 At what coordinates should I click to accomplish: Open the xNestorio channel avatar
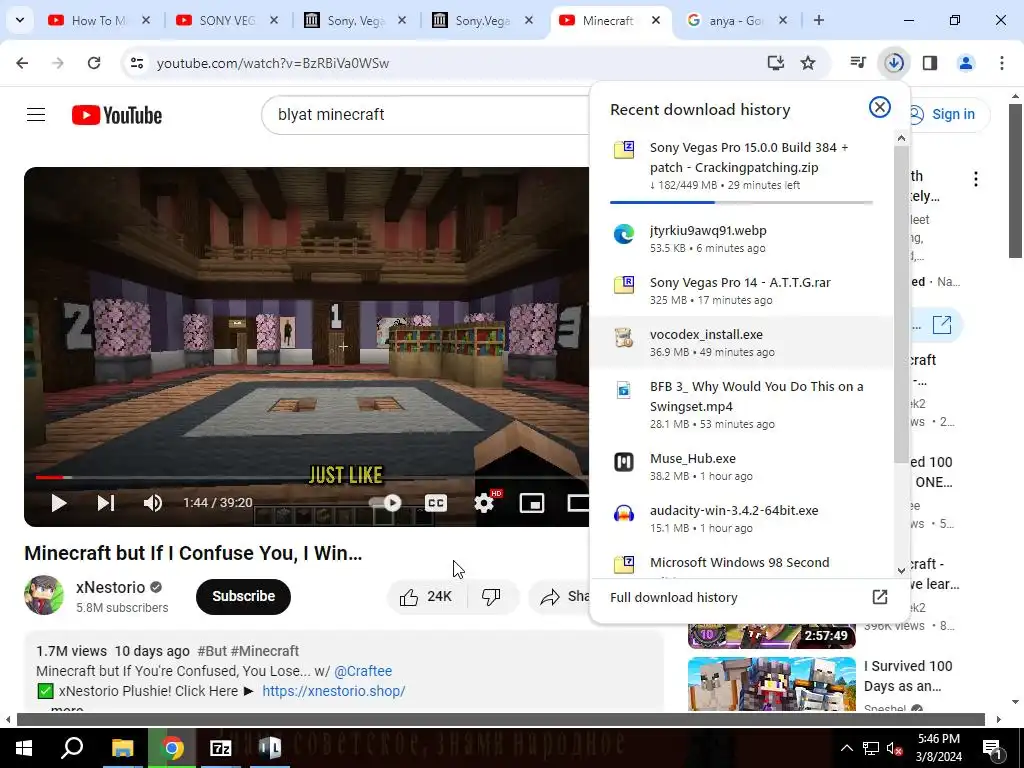pyautogui.click(x=44, y=595)
